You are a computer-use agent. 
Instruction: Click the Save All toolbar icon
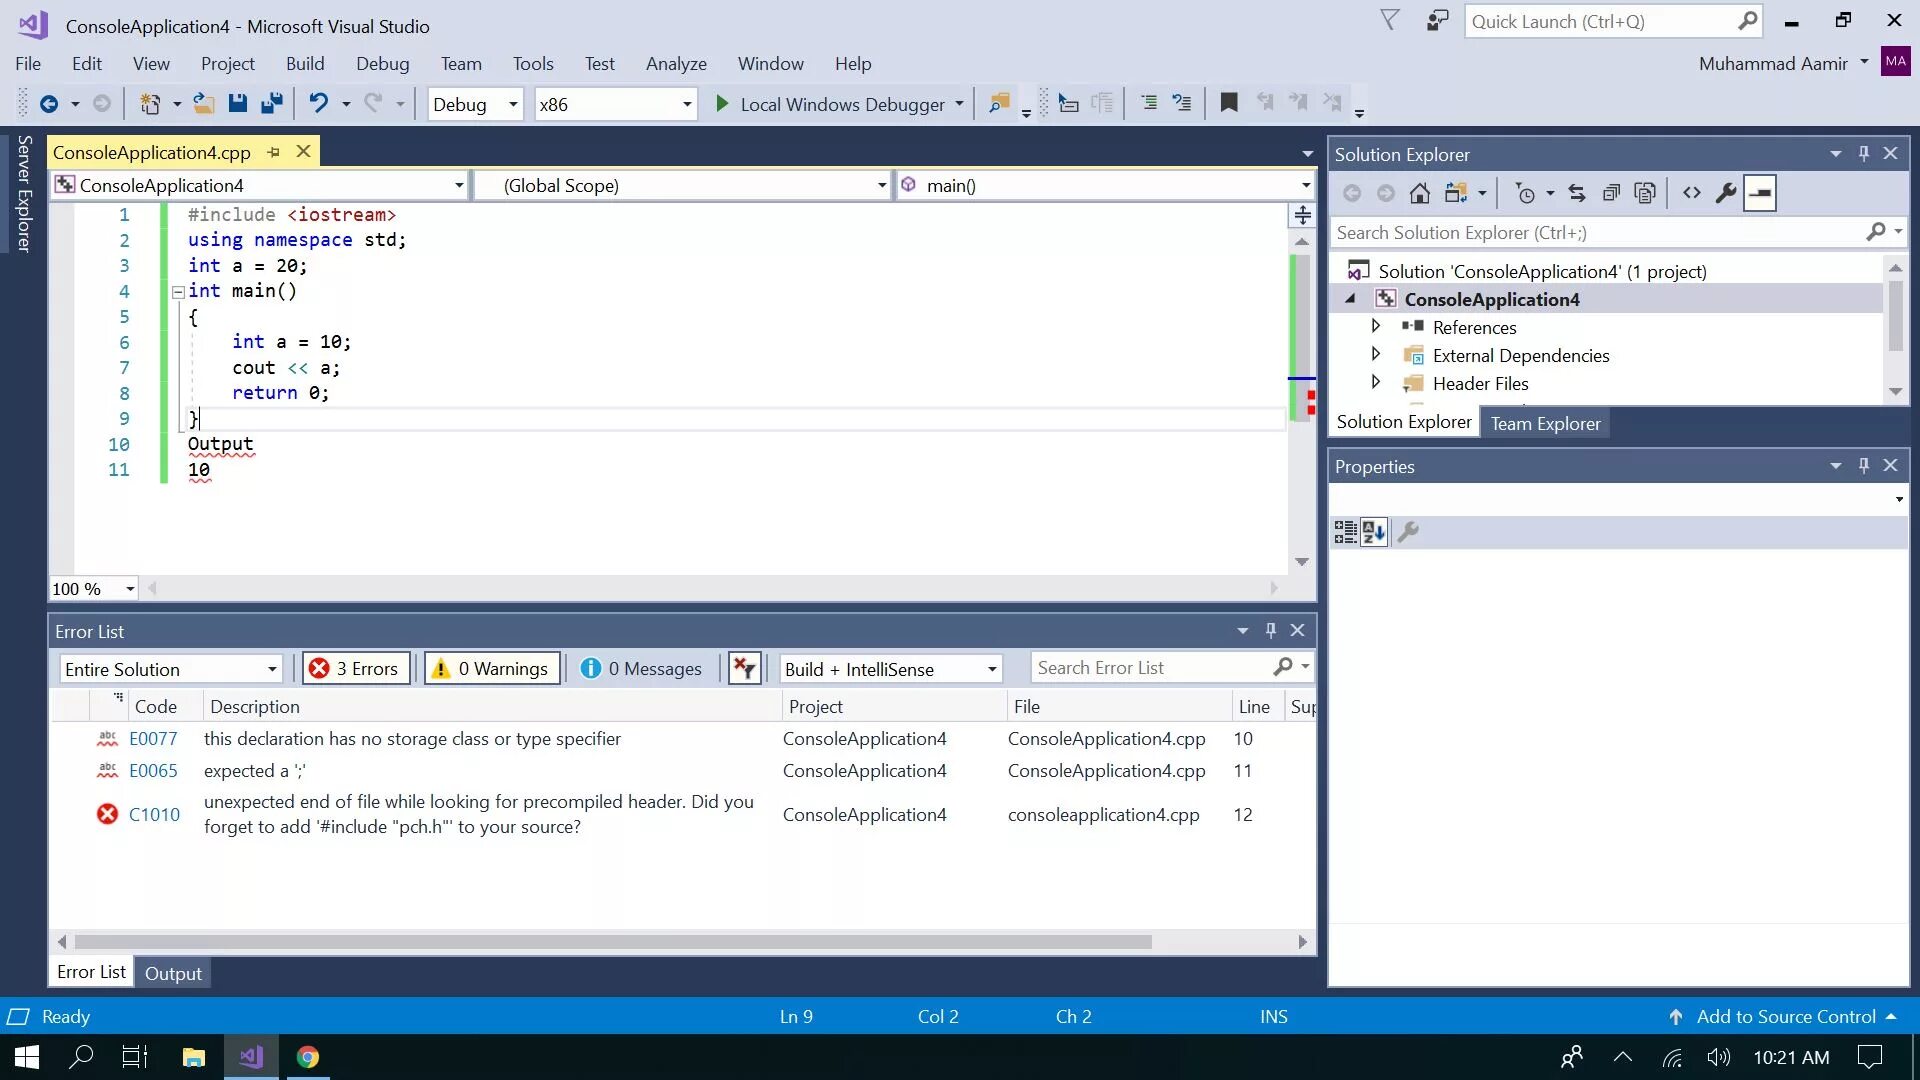[x=271, y=103]
